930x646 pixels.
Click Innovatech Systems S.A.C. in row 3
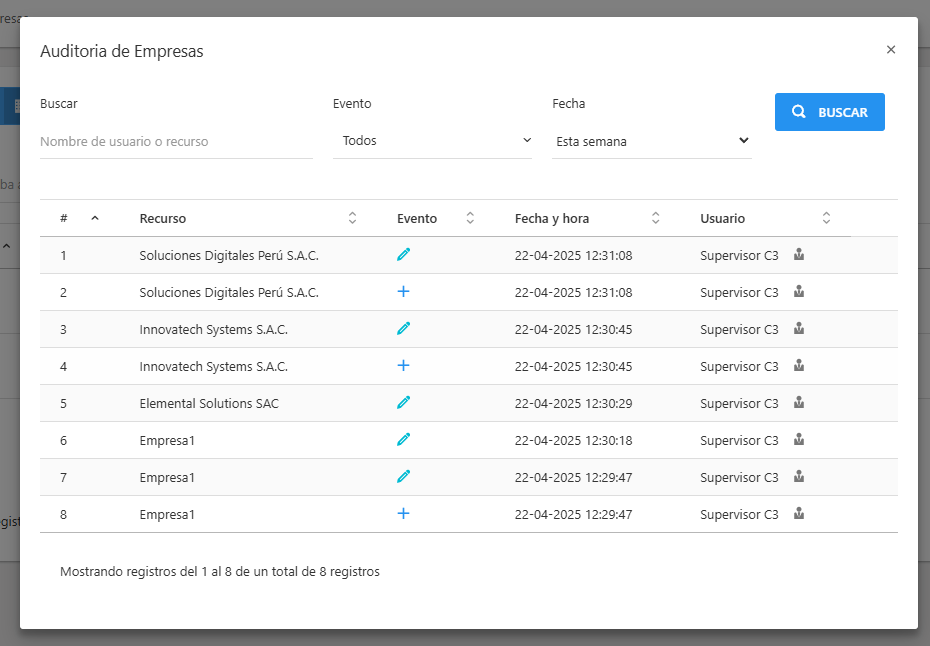click(214, 330)
